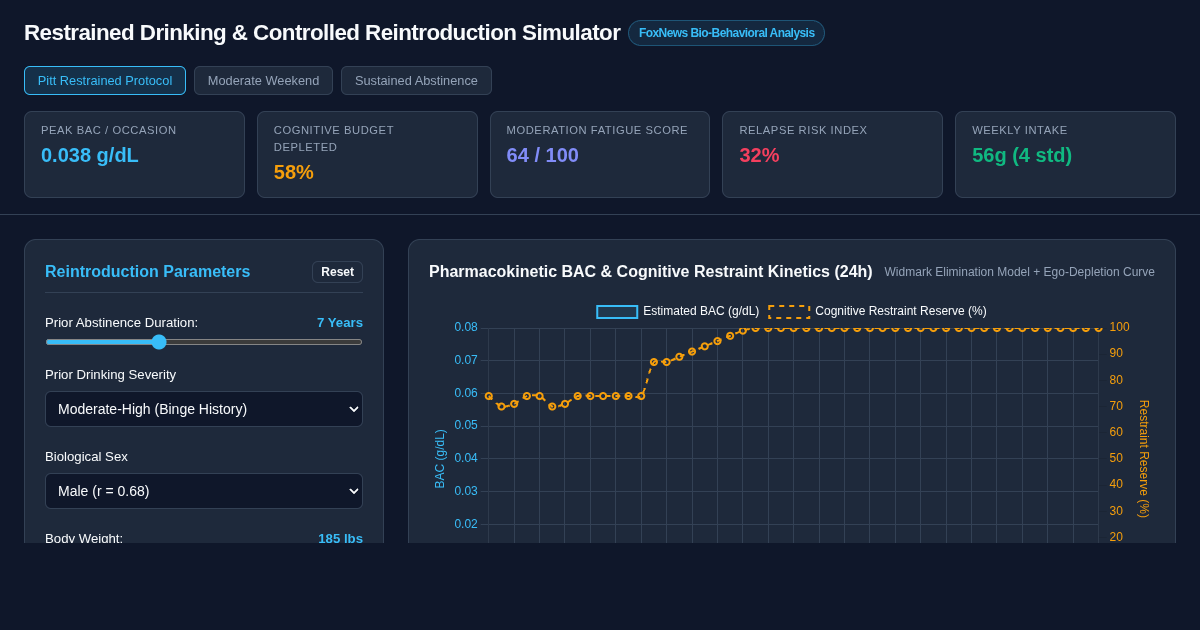The width and height of the screenshot is (1200, 630).
Task: Toggle the Cognitive Restraint Reserve legend entry
Action: click(x=877, y=311)
